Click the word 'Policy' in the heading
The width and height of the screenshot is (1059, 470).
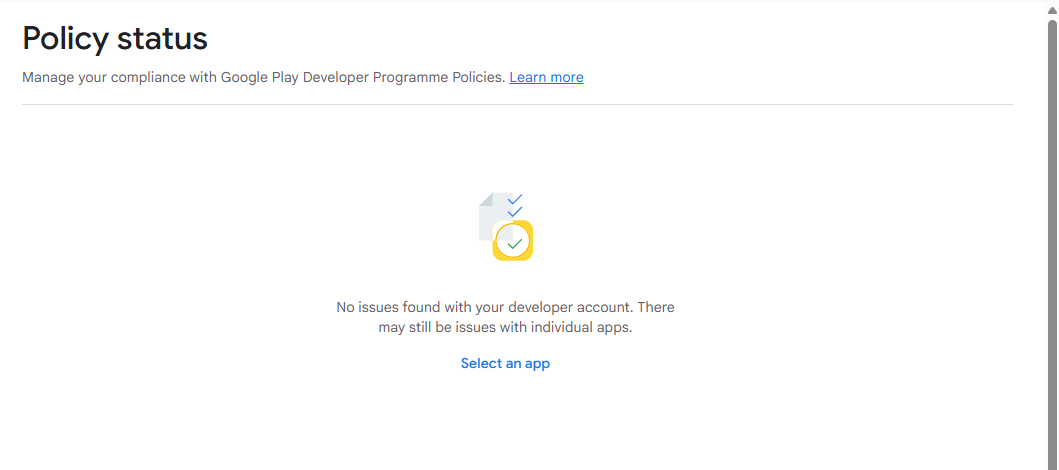coord(65,38)
